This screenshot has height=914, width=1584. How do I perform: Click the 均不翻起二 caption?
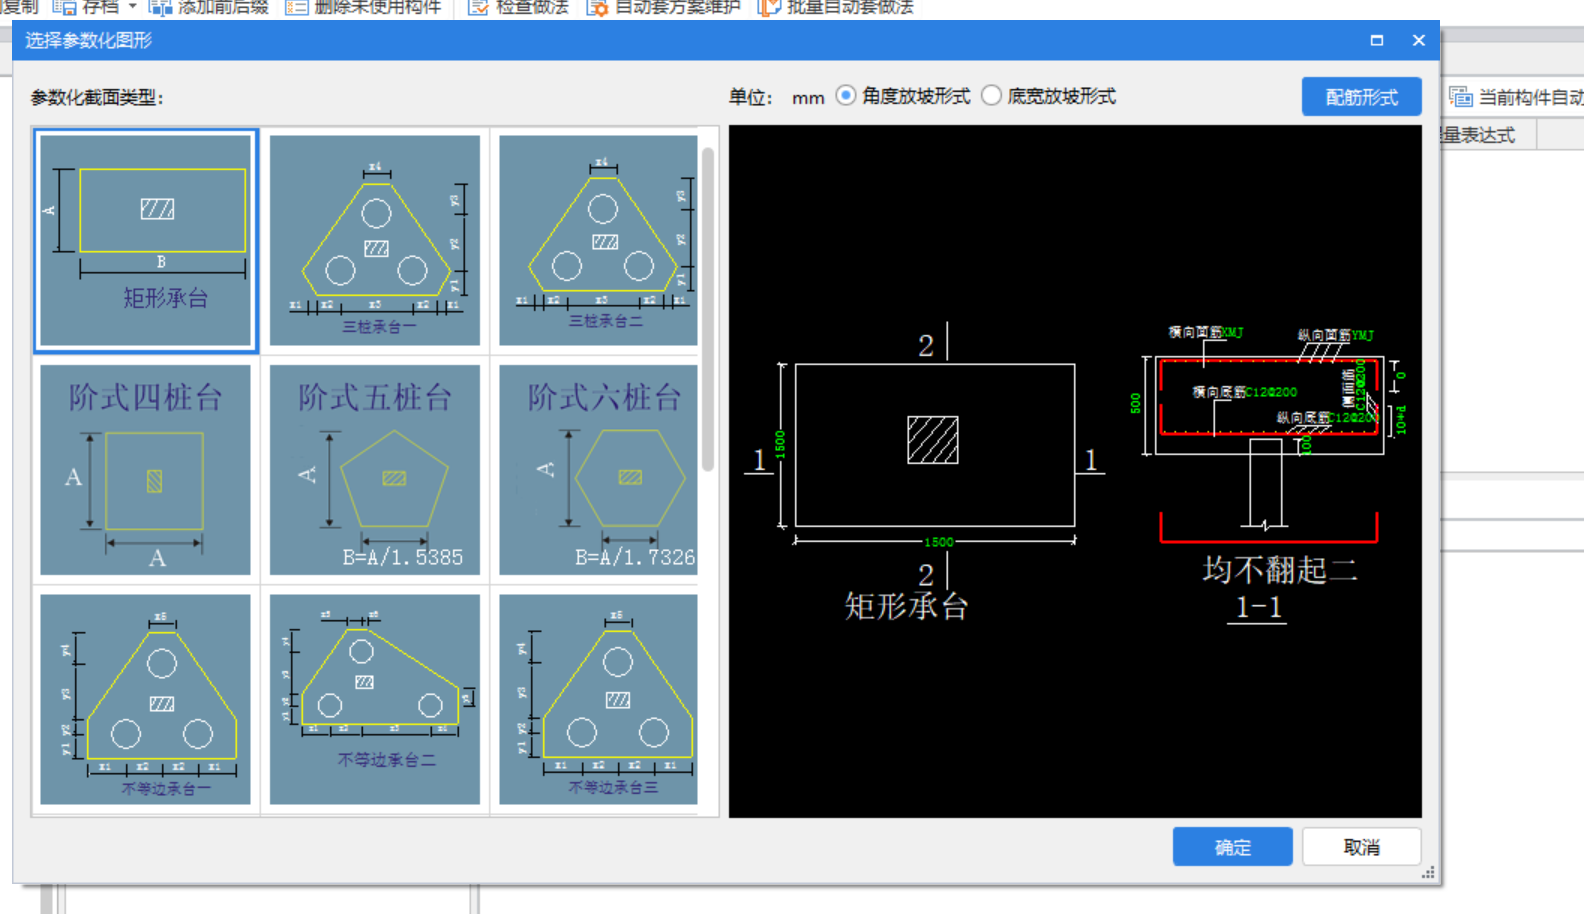tap(1279, 570)
